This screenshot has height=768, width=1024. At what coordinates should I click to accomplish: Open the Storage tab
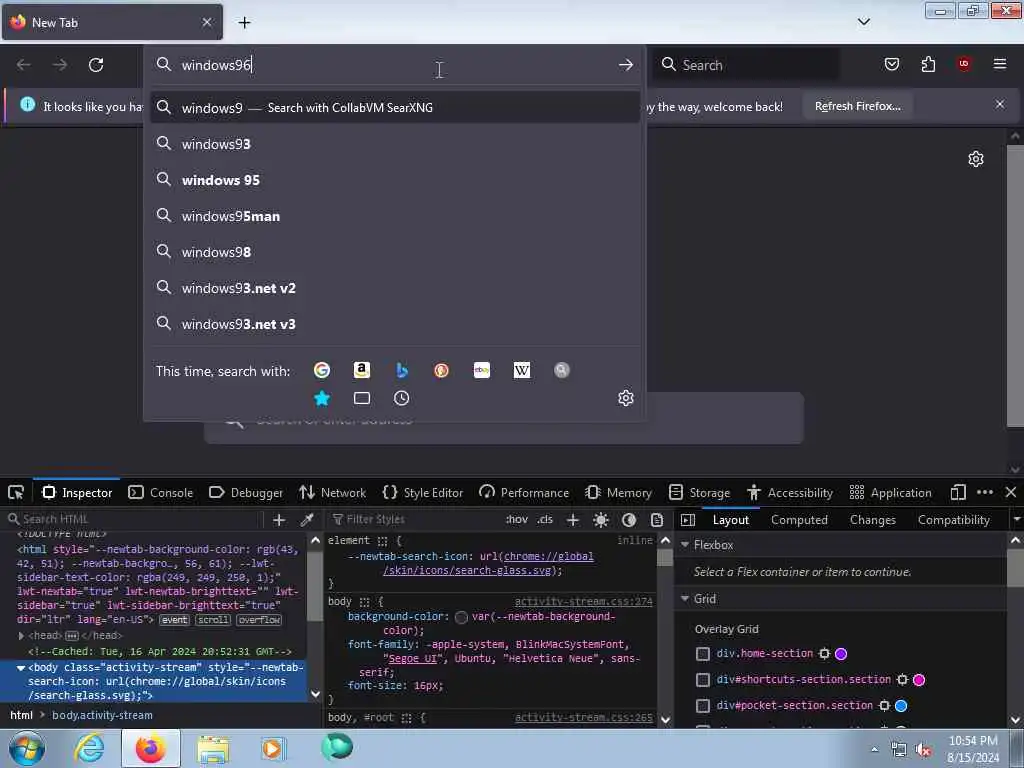(x=699, y=492)
